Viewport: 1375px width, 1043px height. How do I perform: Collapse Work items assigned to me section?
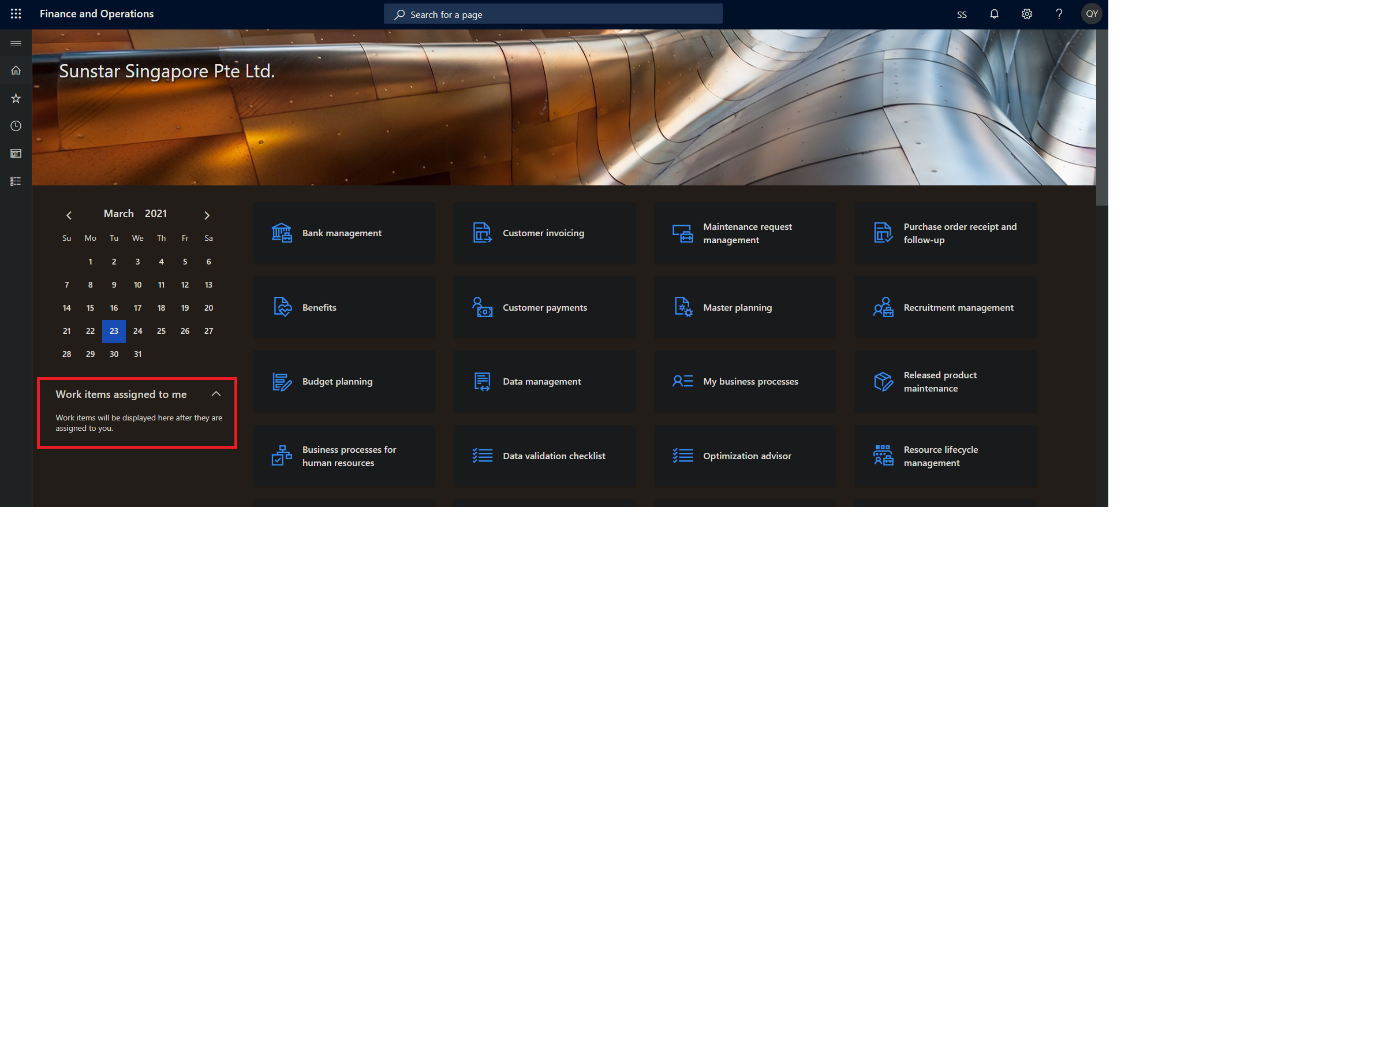(216, 394)
